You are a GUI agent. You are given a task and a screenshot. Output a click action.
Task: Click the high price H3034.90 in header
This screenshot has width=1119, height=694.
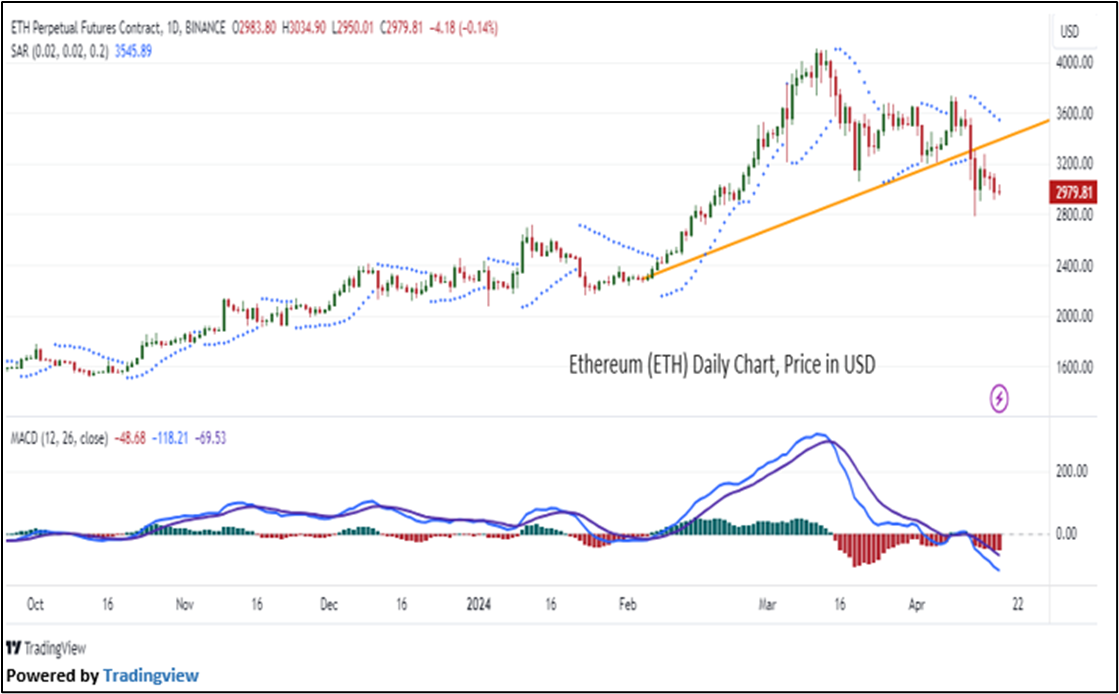point(303,29)
